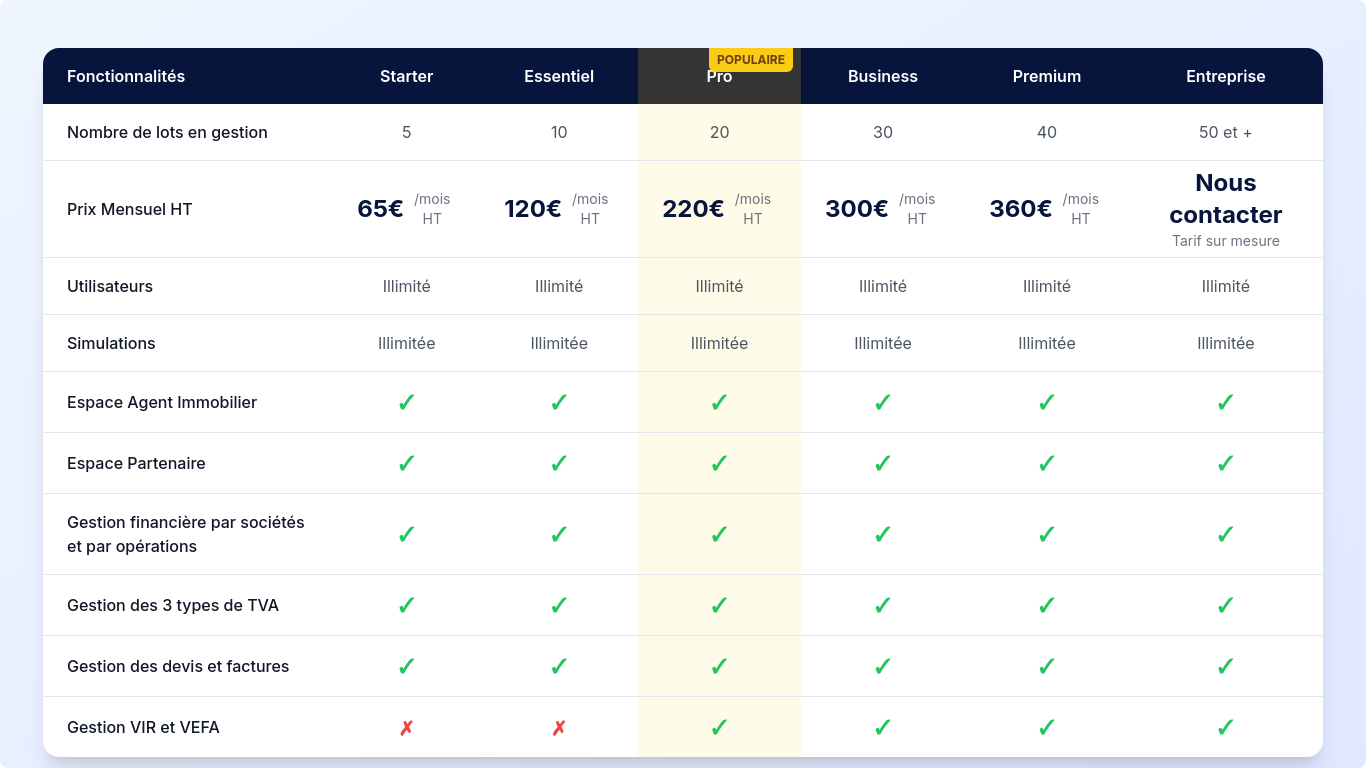Click Pro checkmark in Gestion VIR et VEFA row
Viewport: 1366px width, 768px height.
coord(719,728)
